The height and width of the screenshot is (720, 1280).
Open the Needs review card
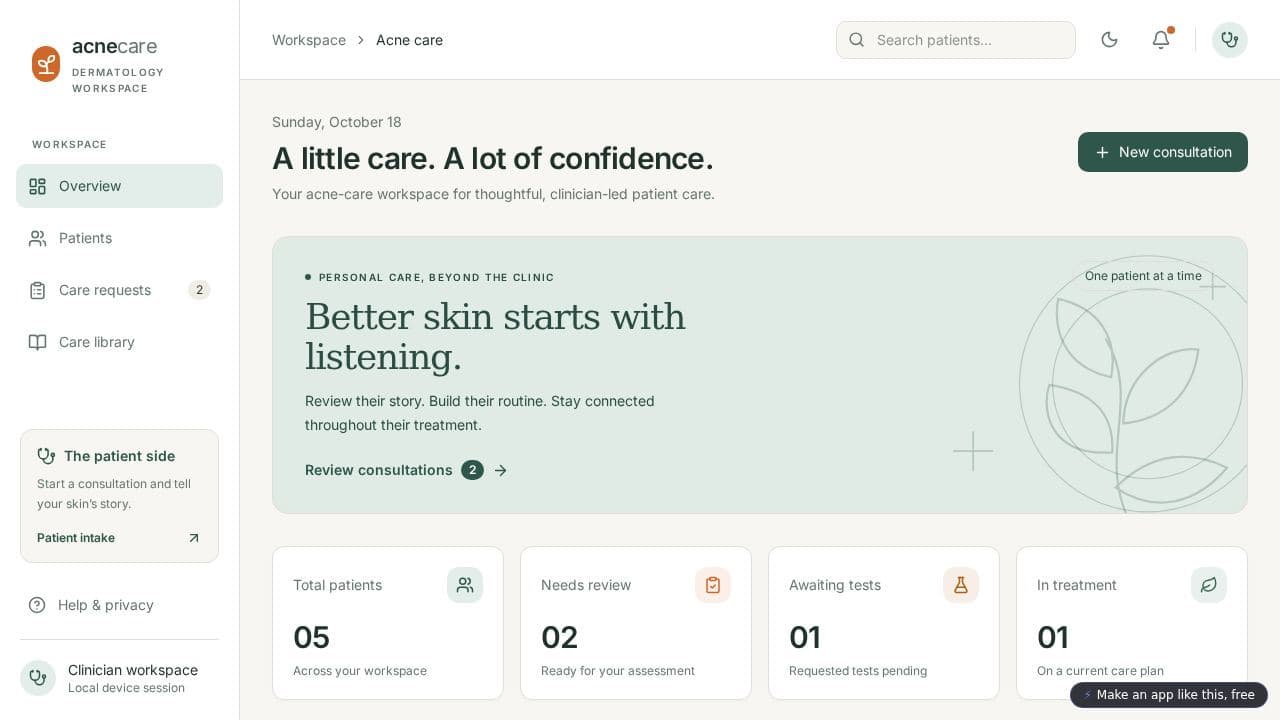point(636,623)
